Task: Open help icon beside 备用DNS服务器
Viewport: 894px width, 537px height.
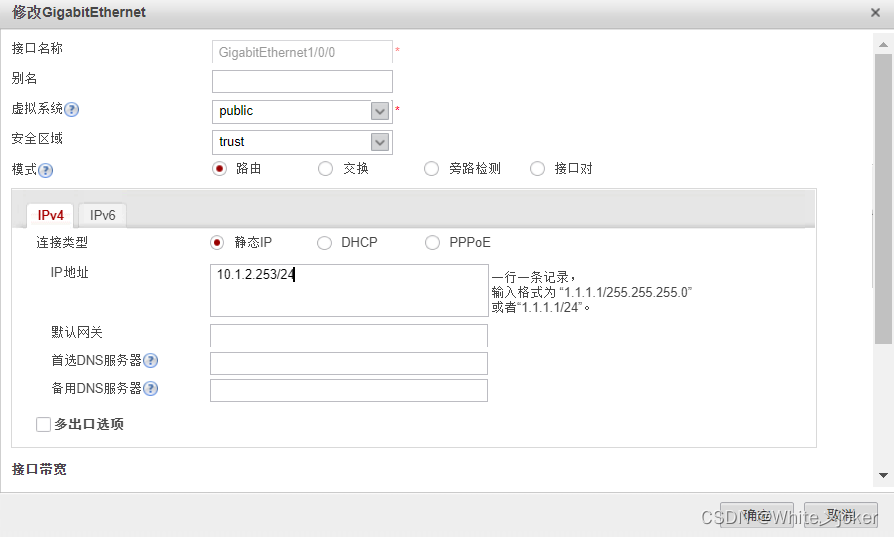Action: pyautogui.click(x=150, y=389)
